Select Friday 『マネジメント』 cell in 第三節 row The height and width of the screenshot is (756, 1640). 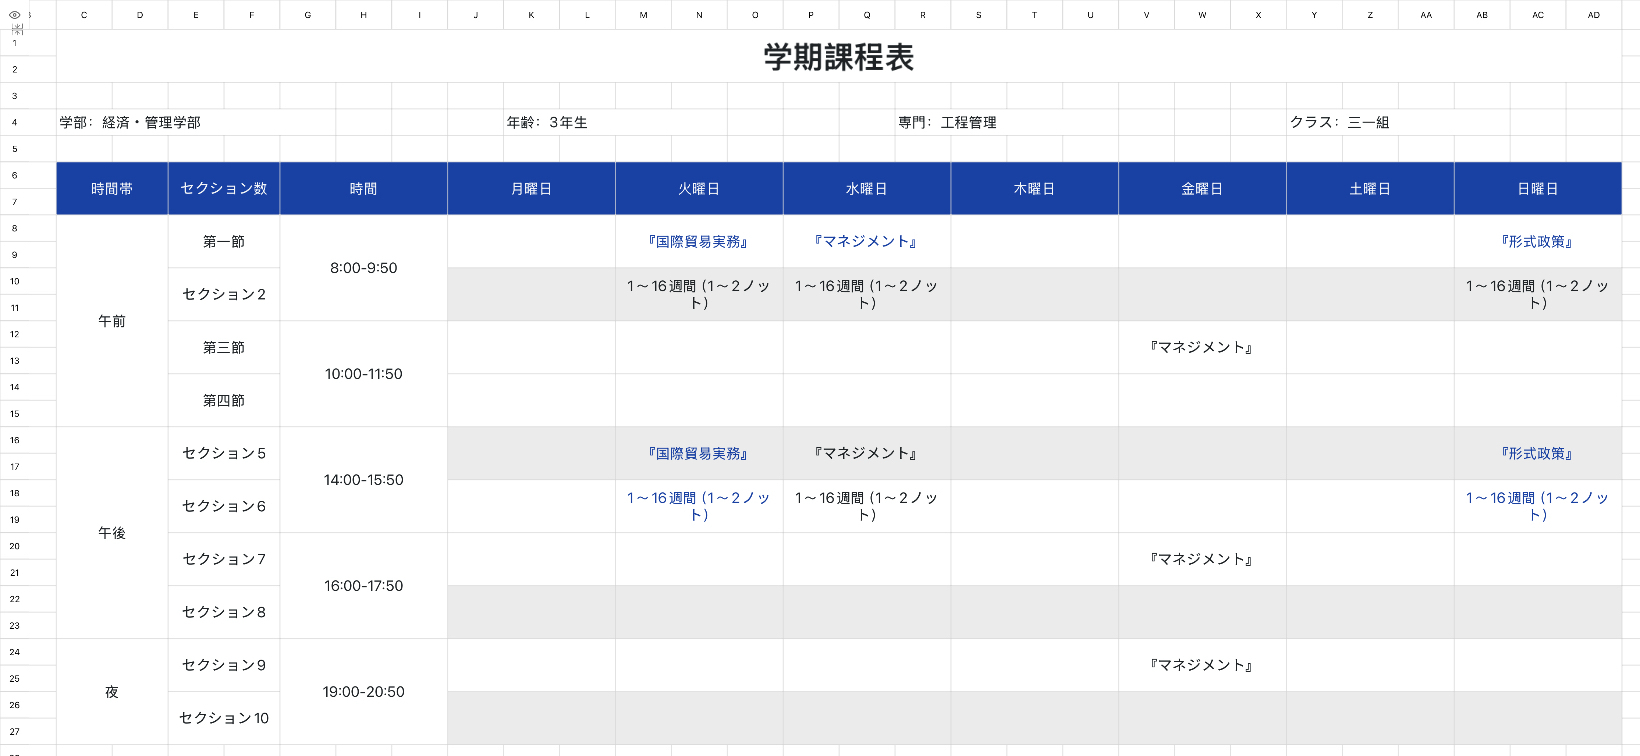coord(1202,347)
